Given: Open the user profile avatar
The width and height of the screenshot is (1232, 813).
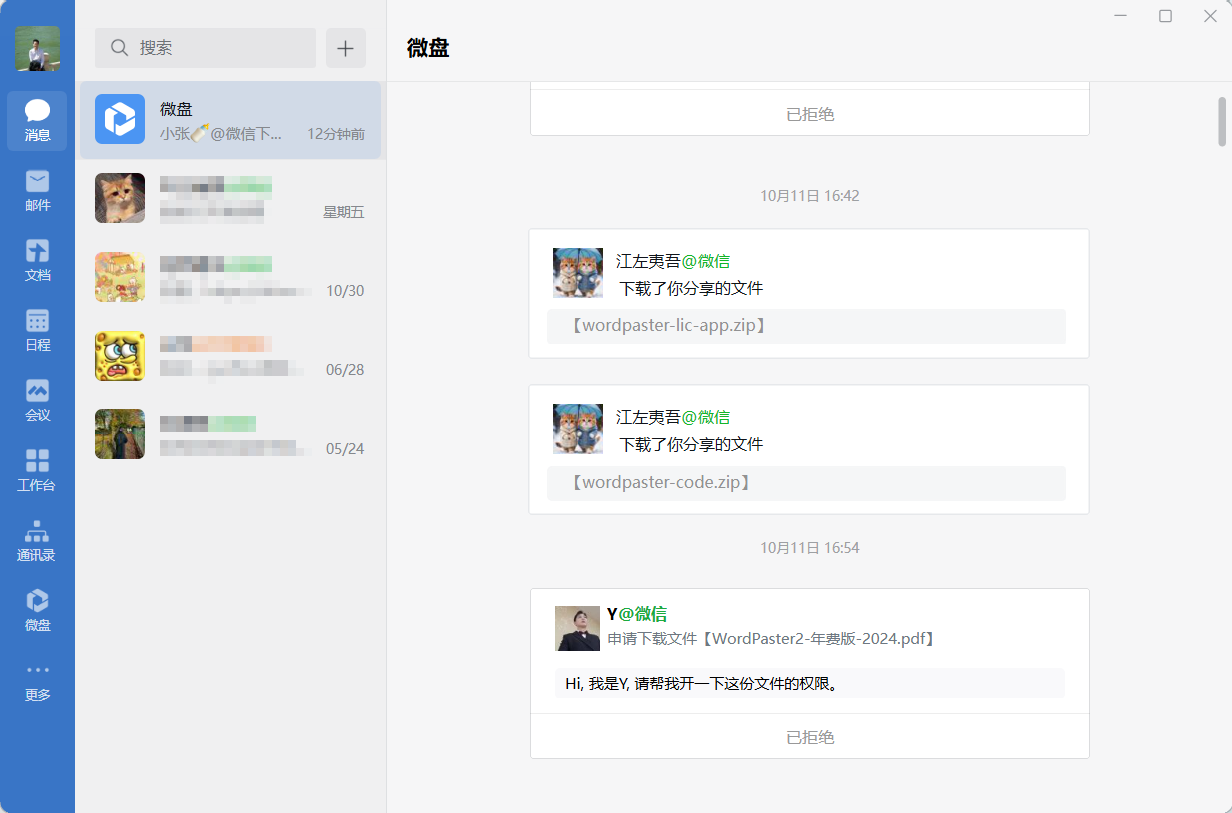Looking at the screenshot, I should (x=37, y=48).
